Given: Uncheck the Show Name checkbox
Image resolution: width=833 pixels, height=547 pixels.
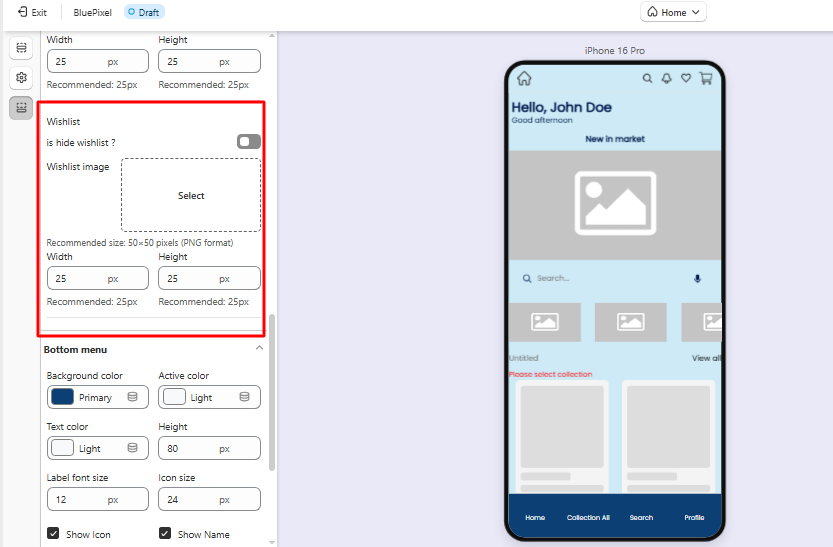Looking at the screenshot, I should (165, 534).
